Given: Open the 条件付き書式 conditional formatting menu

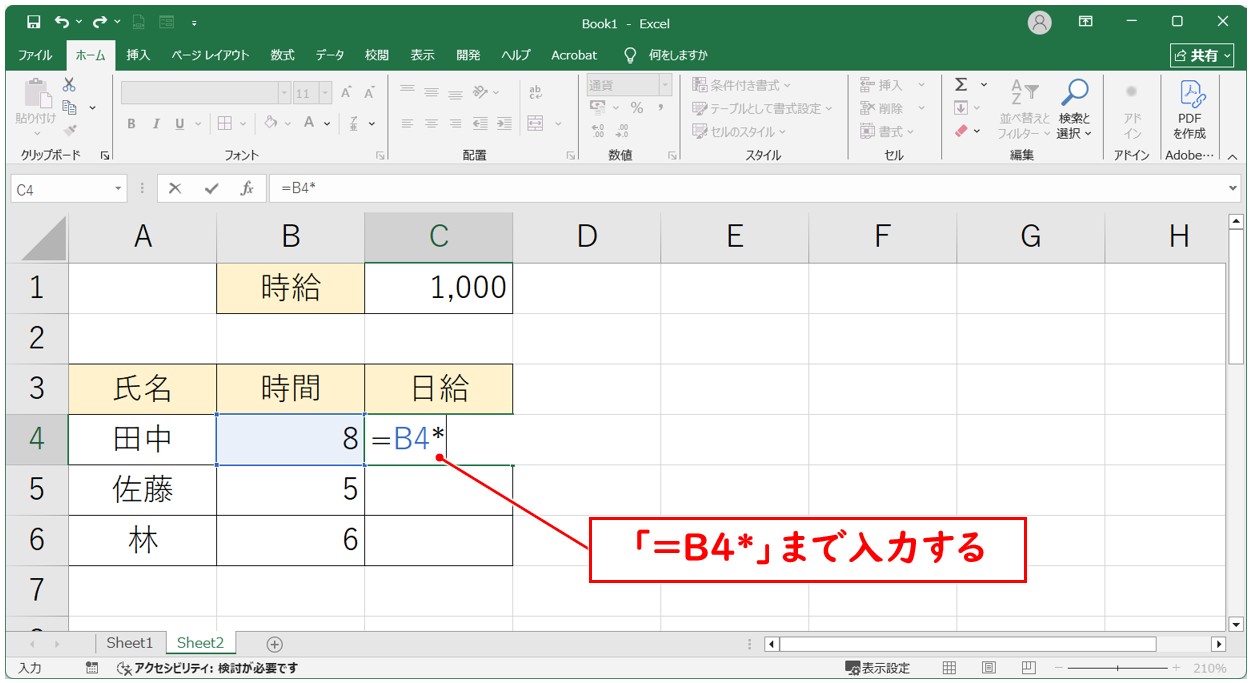Looking at the screenshot, I should [x=742, y=85].
